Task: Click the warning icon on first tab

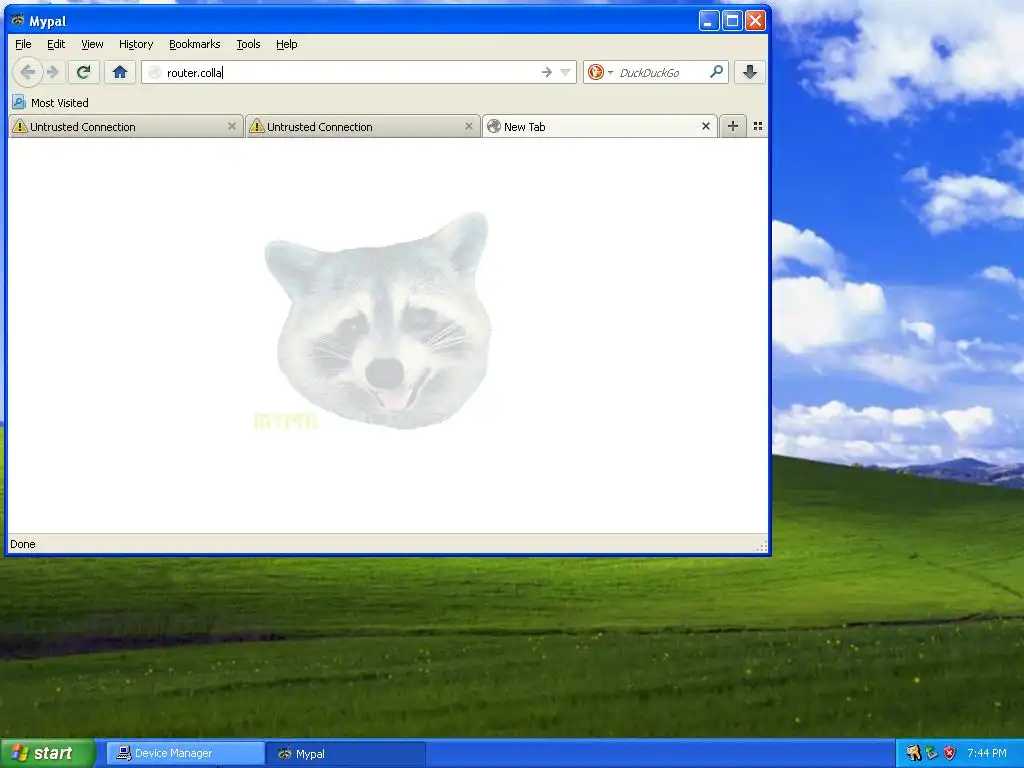Action: [x=20, y=126]
